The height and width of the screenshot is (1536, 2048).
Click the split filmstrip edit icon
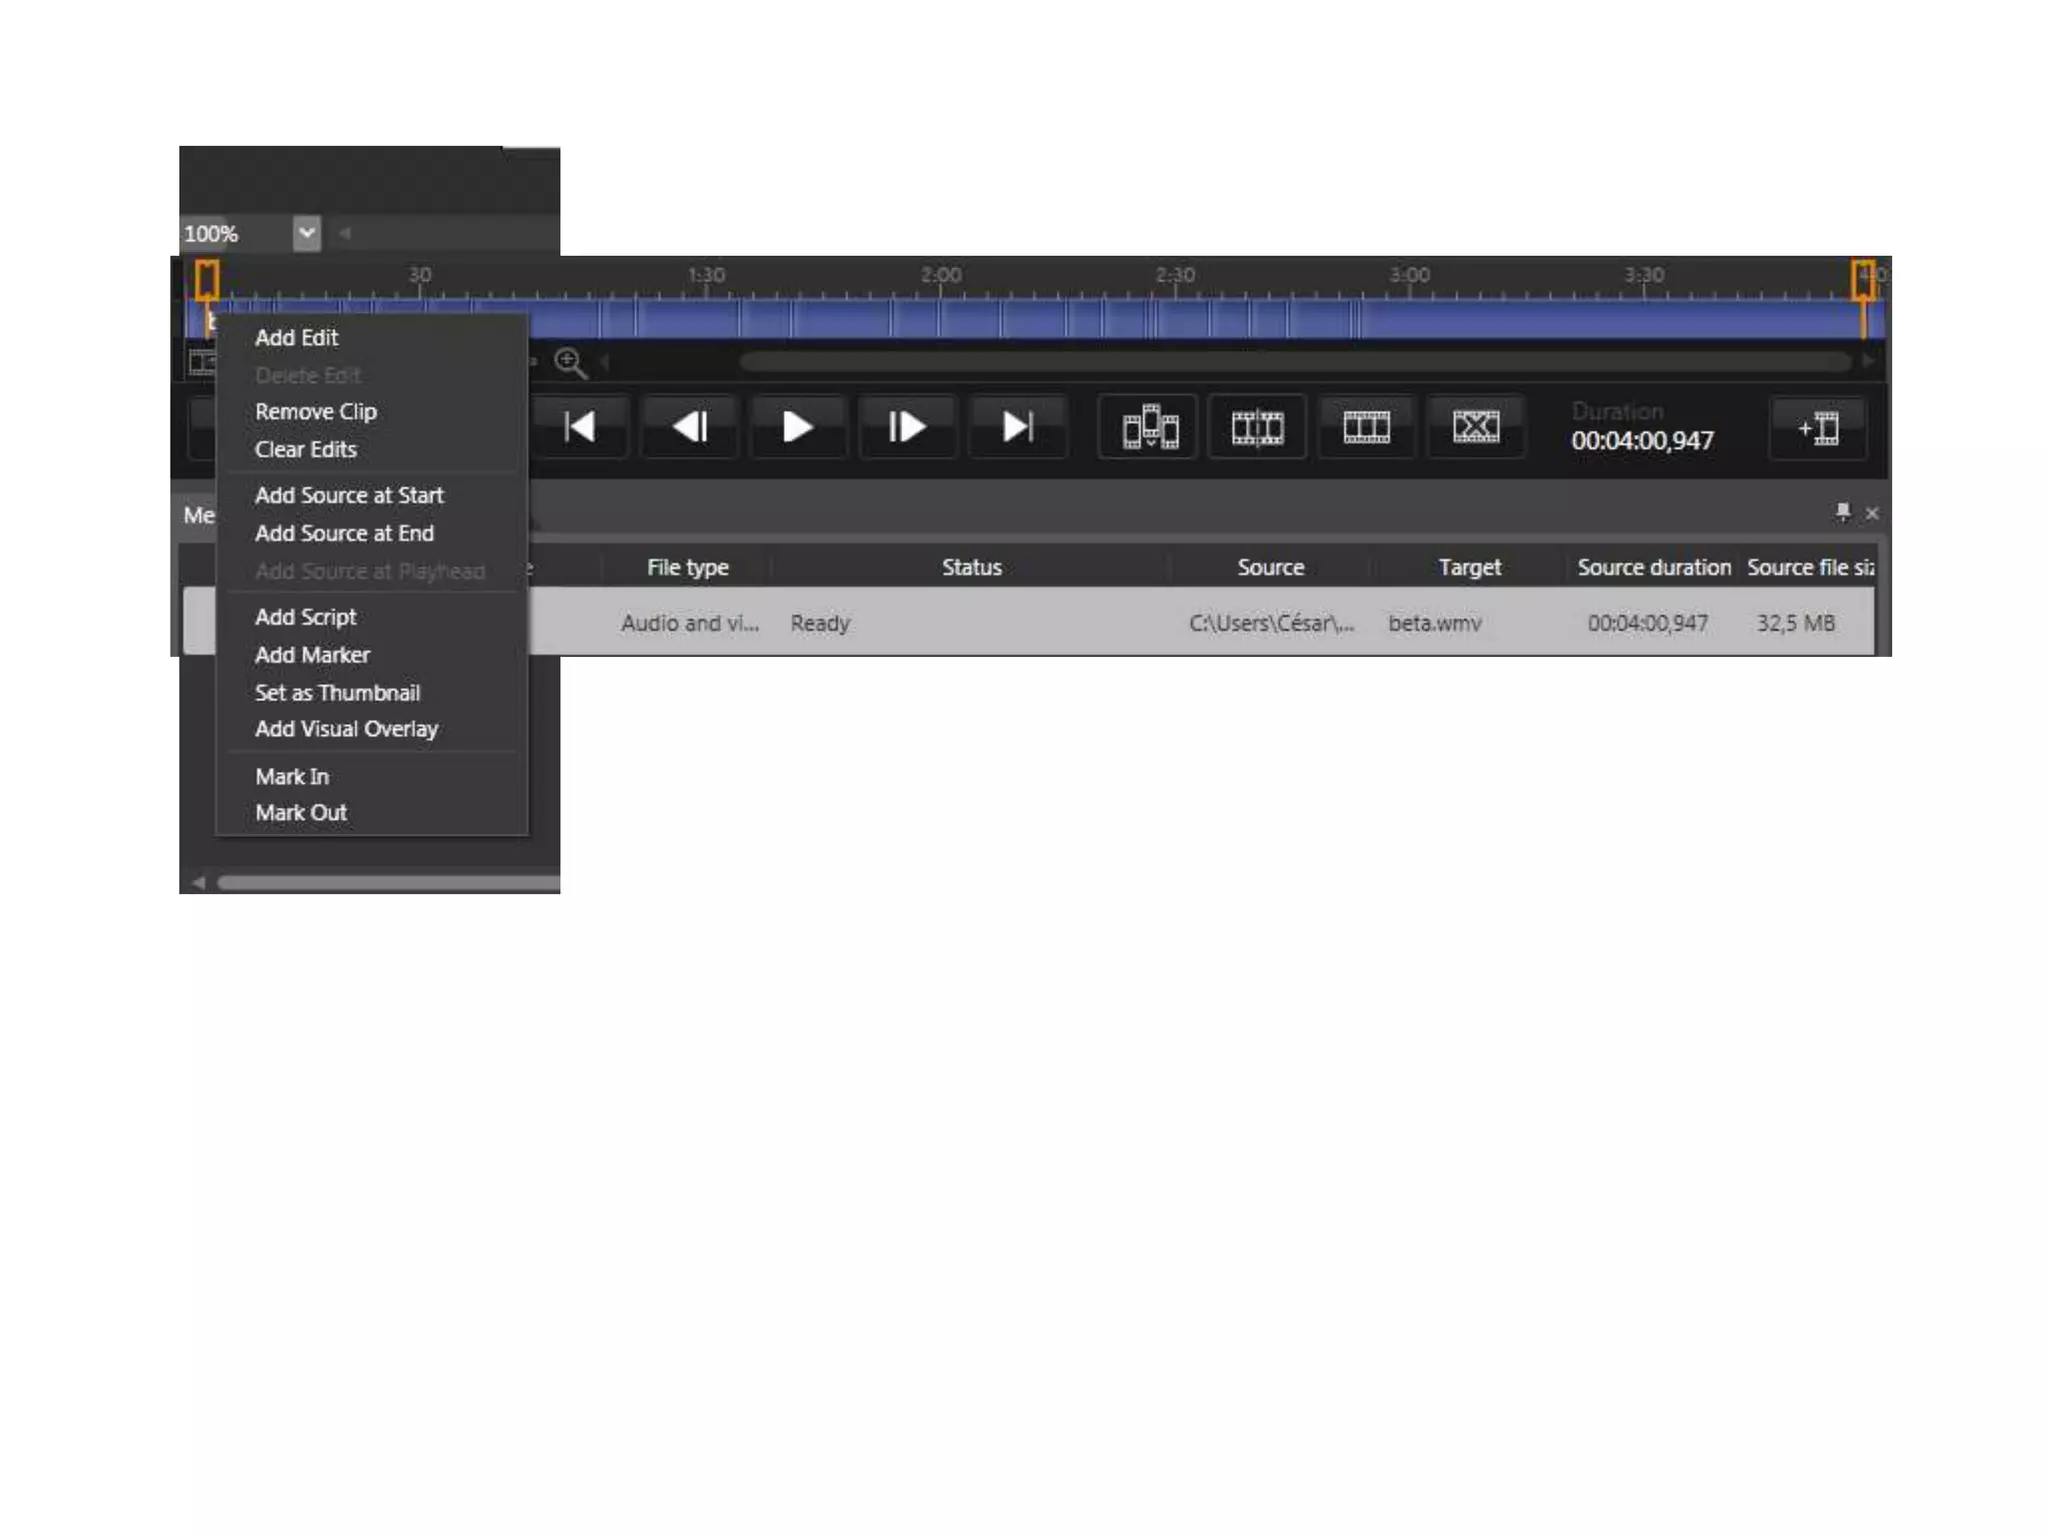click(1257, 427)
